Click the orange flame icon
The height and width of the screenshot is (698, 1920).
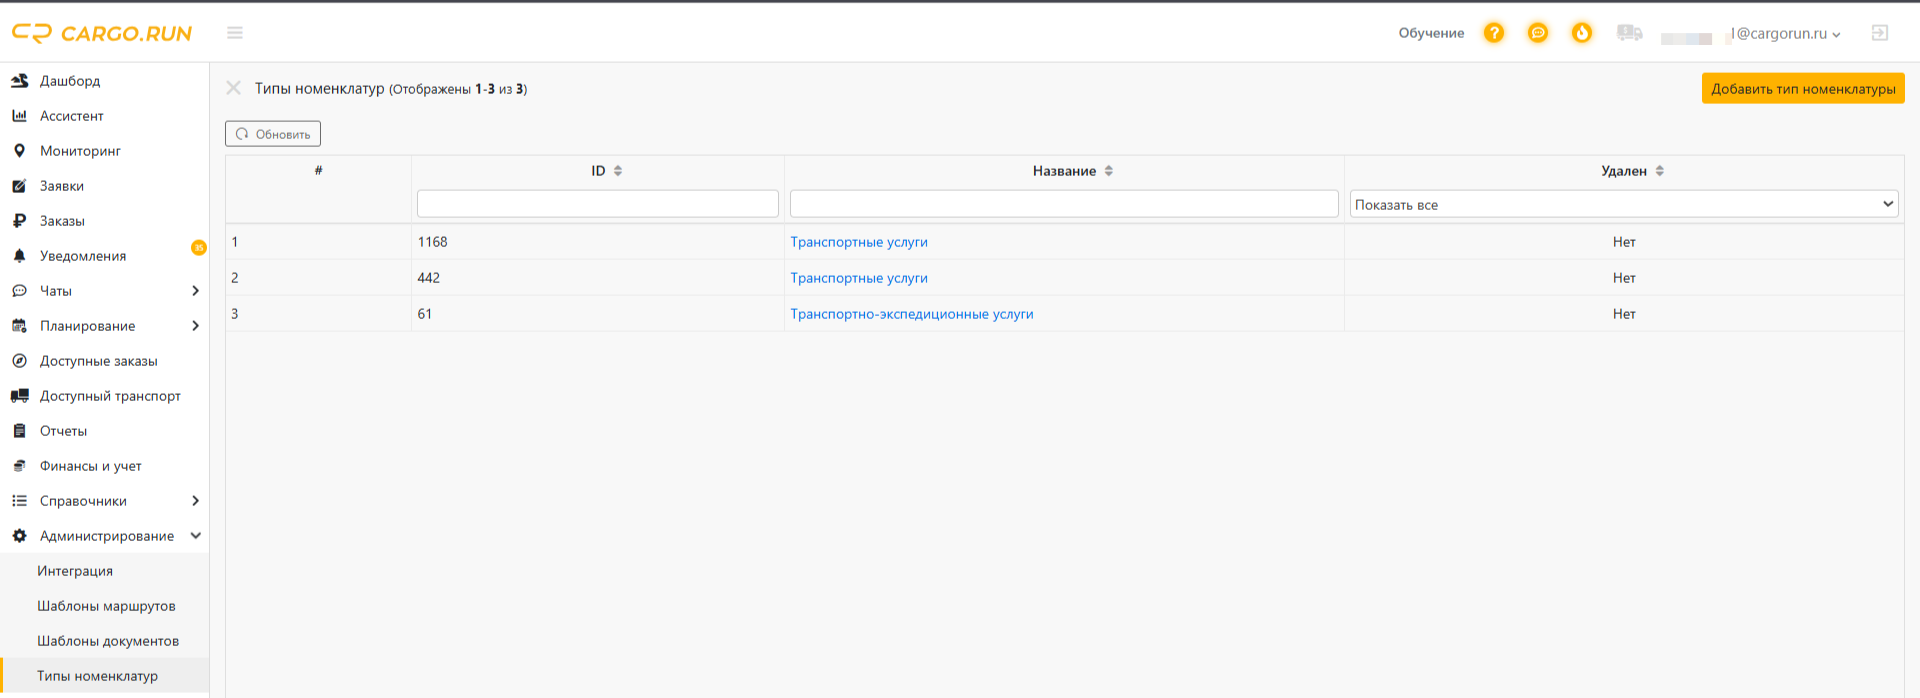1582,33
